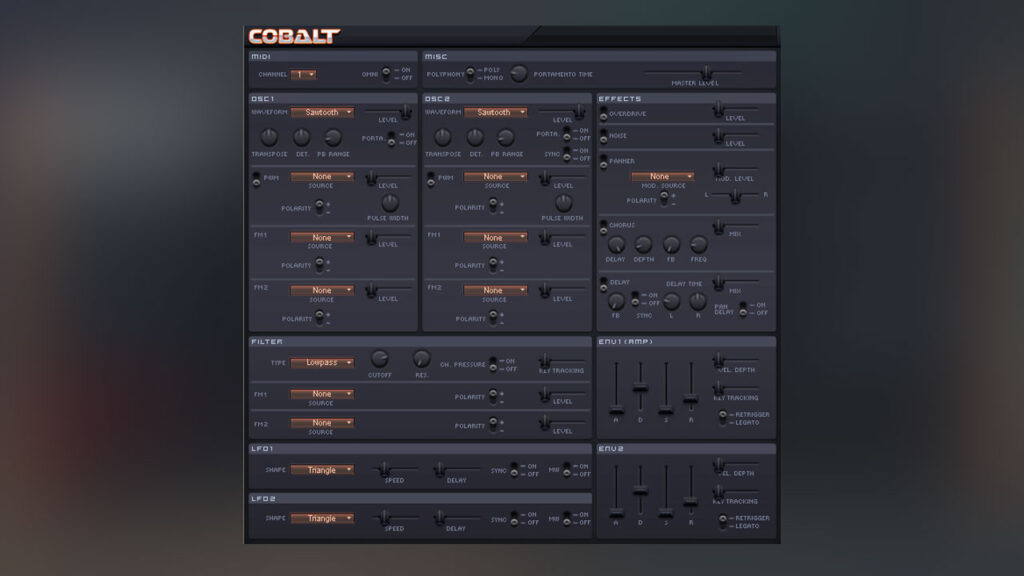Click the PB Range knob in OSC1
Screen dimensions: 1024x576
(x=332, y=137)
